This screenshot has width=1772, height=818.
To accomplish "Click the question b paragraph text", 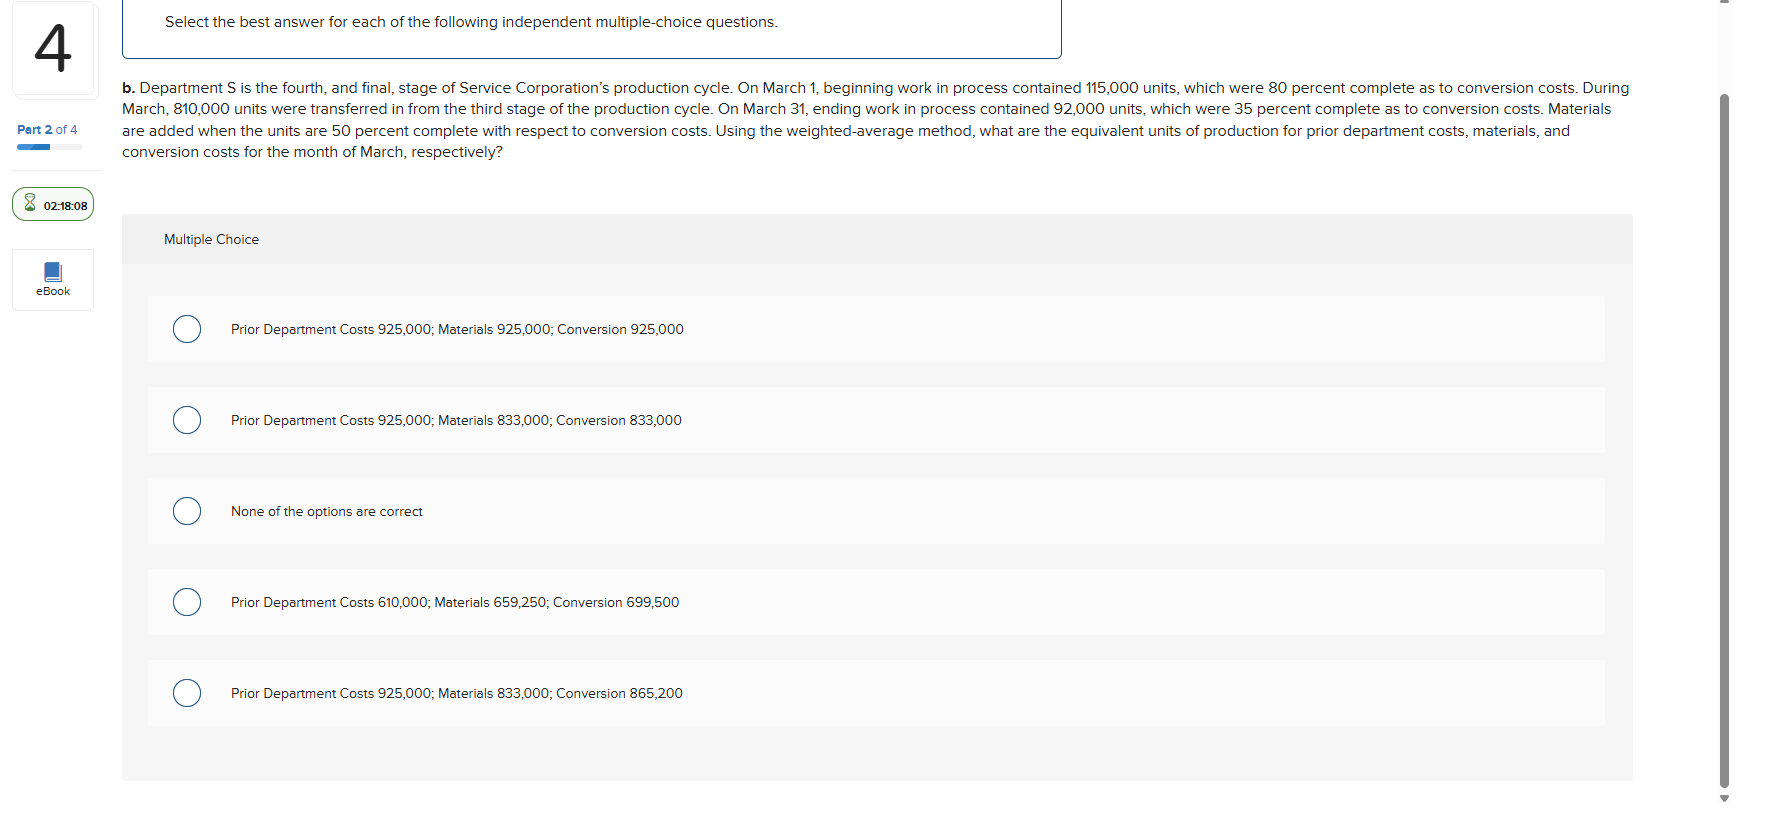I will 876,120.
